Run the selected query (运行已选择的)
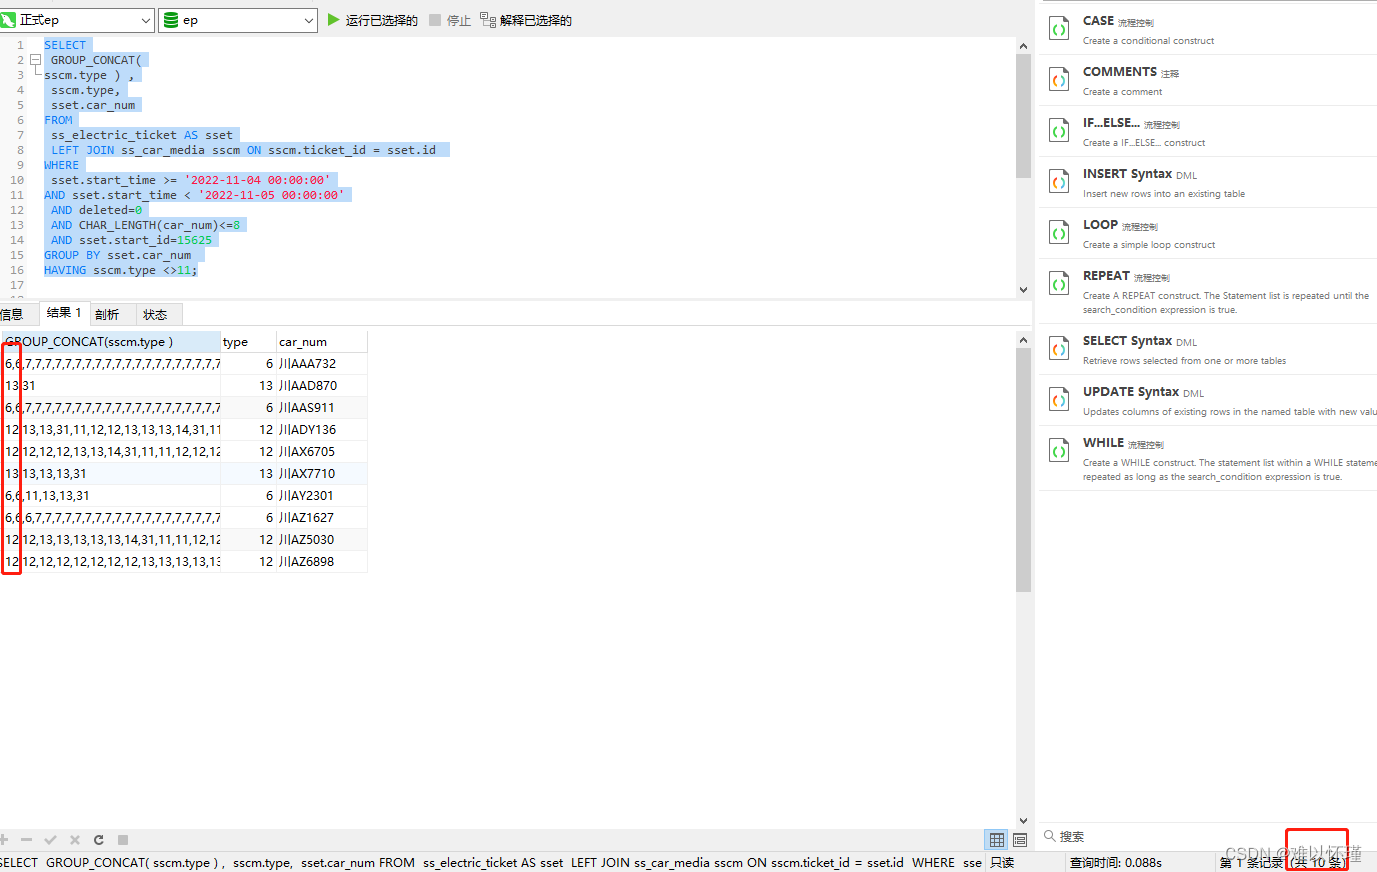Screen dimensions: 1377x872 tap(372, 20)
